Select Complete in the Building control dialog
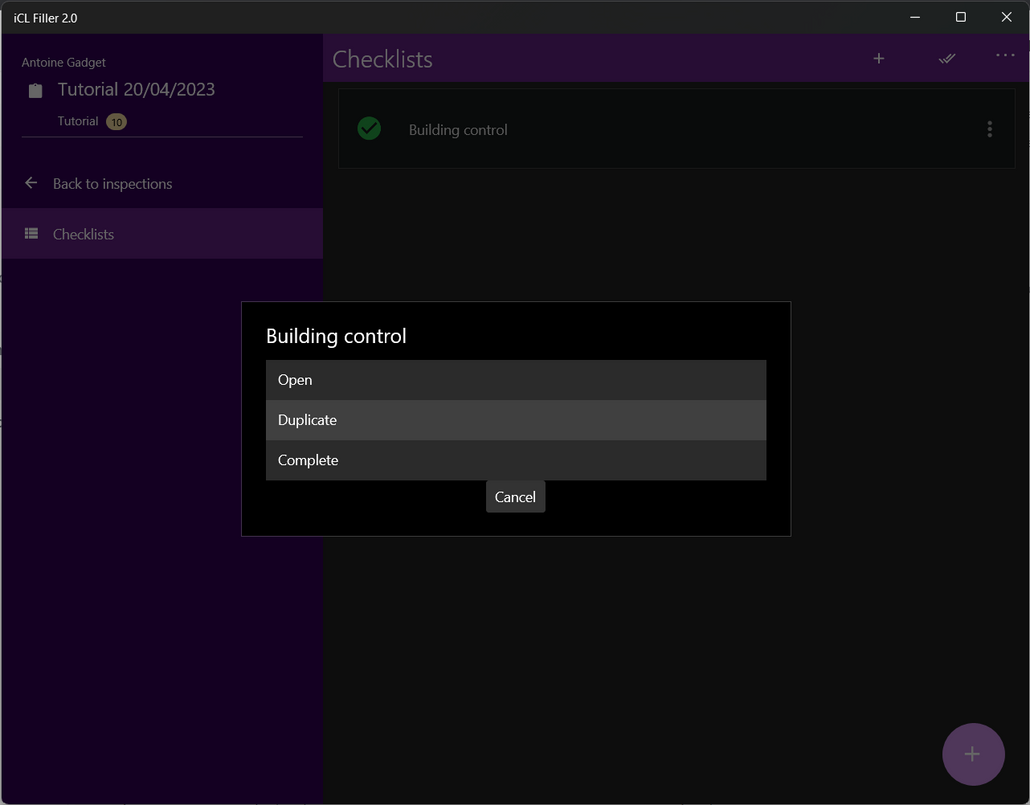 [515, 460]
